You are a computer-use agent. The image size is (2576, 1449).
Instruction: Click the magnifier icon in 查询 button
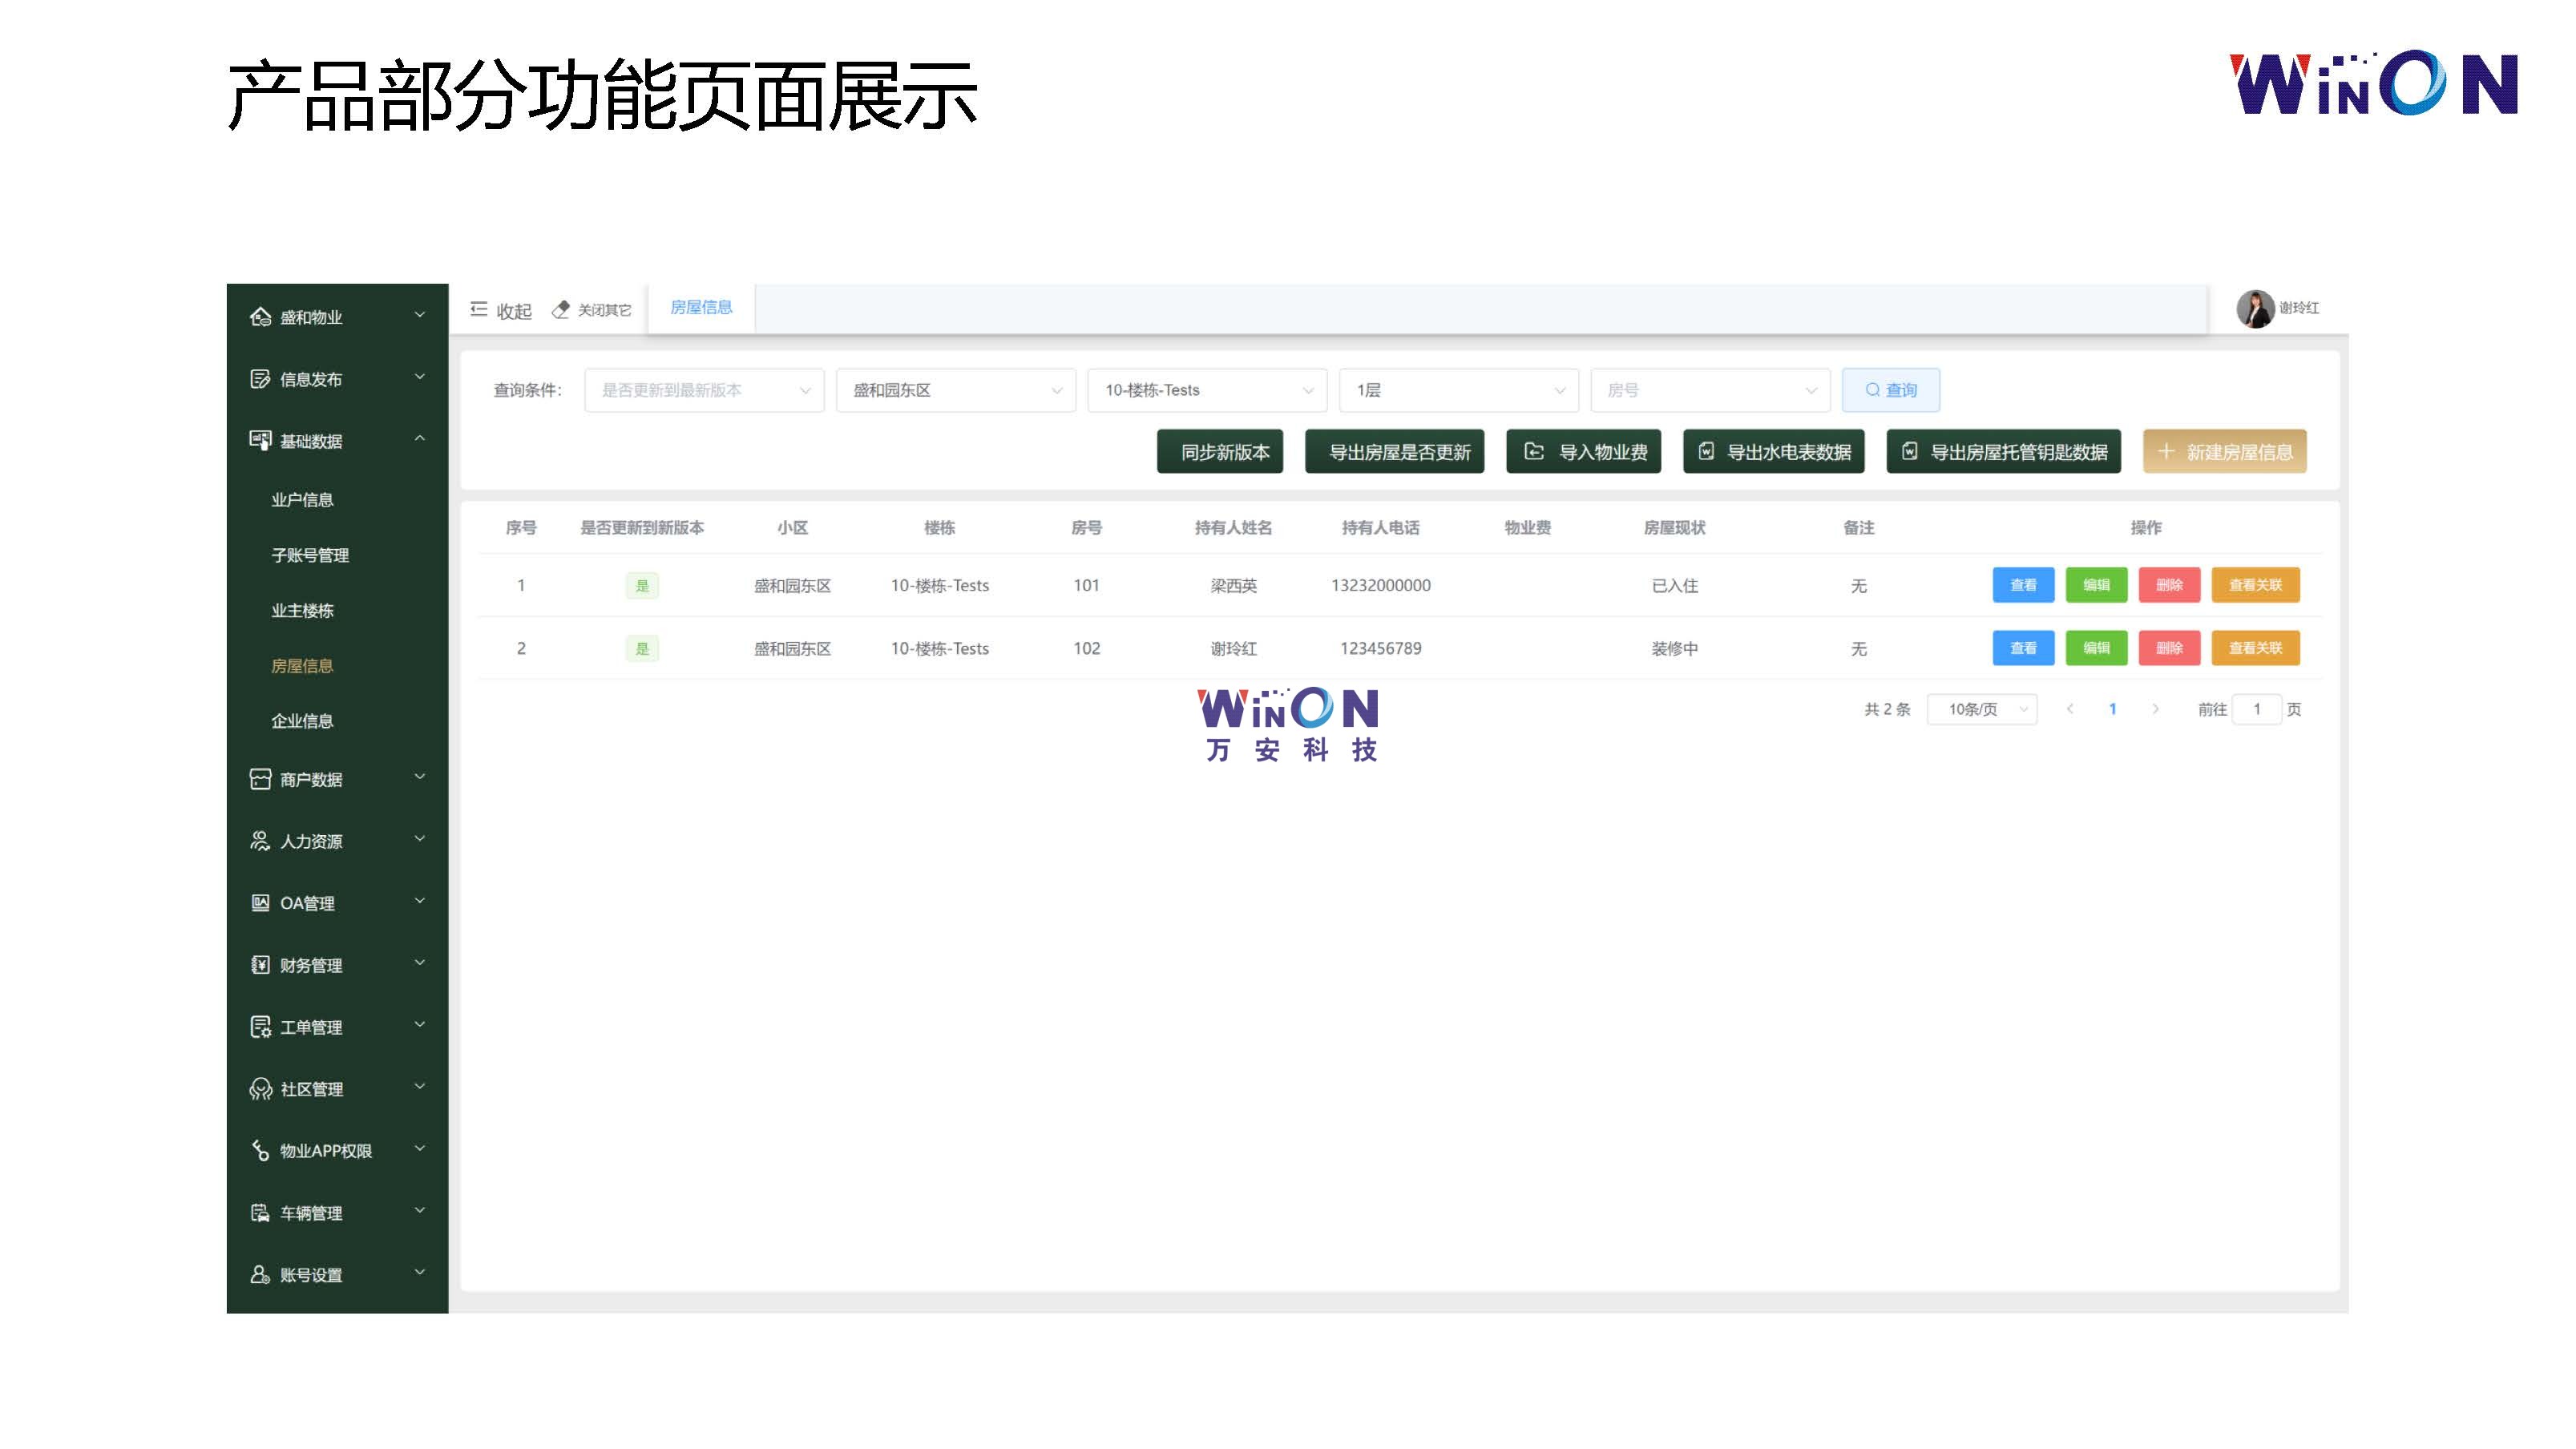pos(1872,390)
